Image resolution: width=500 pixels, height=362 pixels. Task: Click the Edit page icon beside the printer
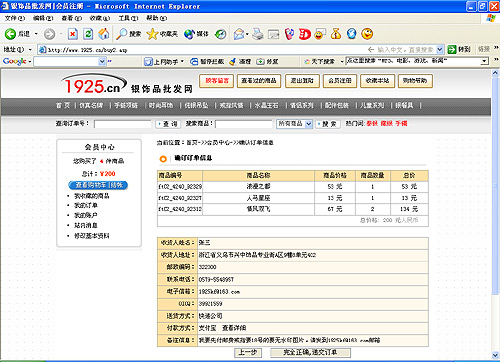[274, 34]
